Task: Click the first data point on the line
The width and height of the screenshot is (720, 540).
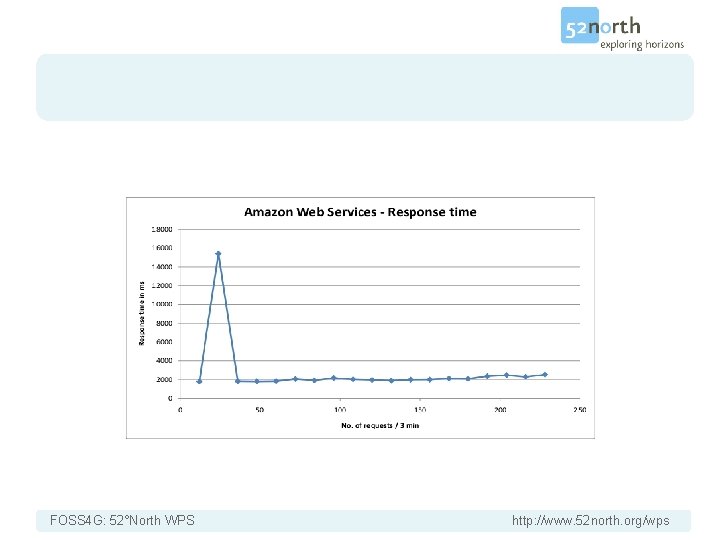Action: coord(199,381)
